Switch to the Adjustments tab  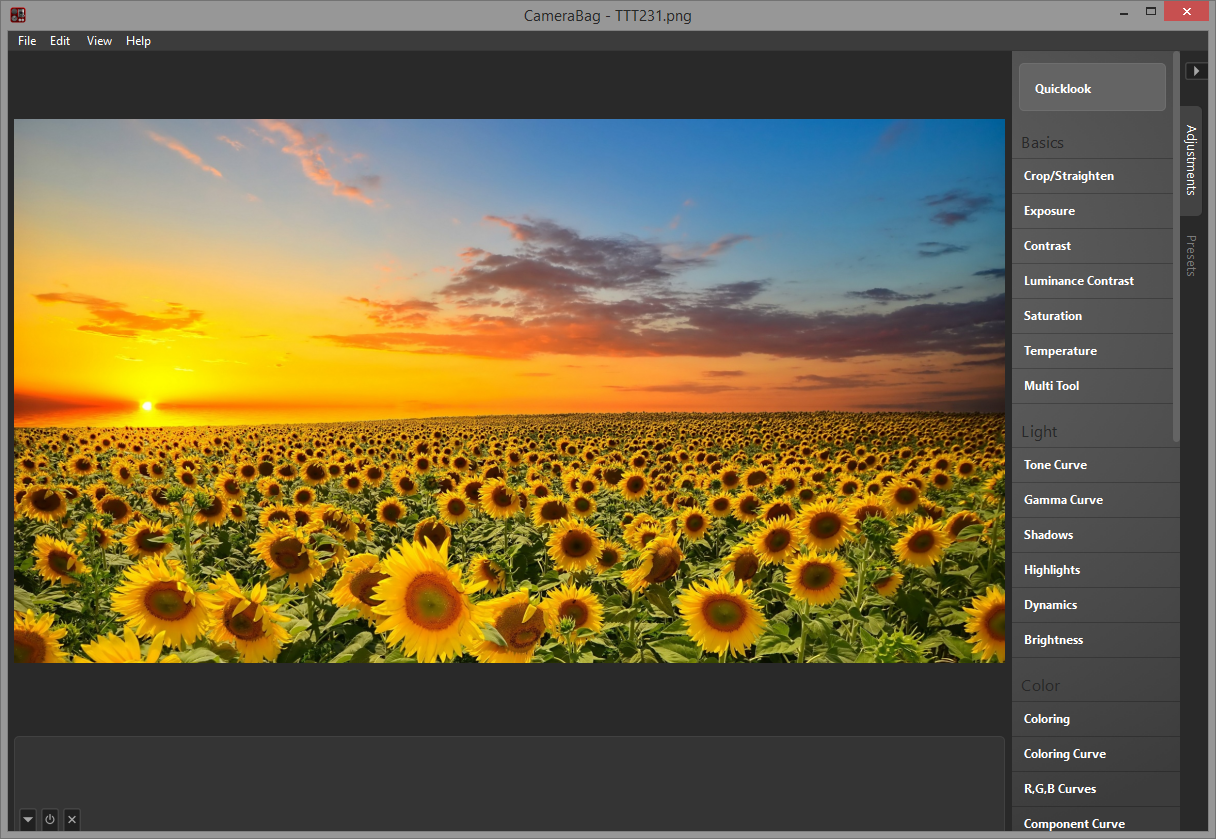pos(1191,160)
